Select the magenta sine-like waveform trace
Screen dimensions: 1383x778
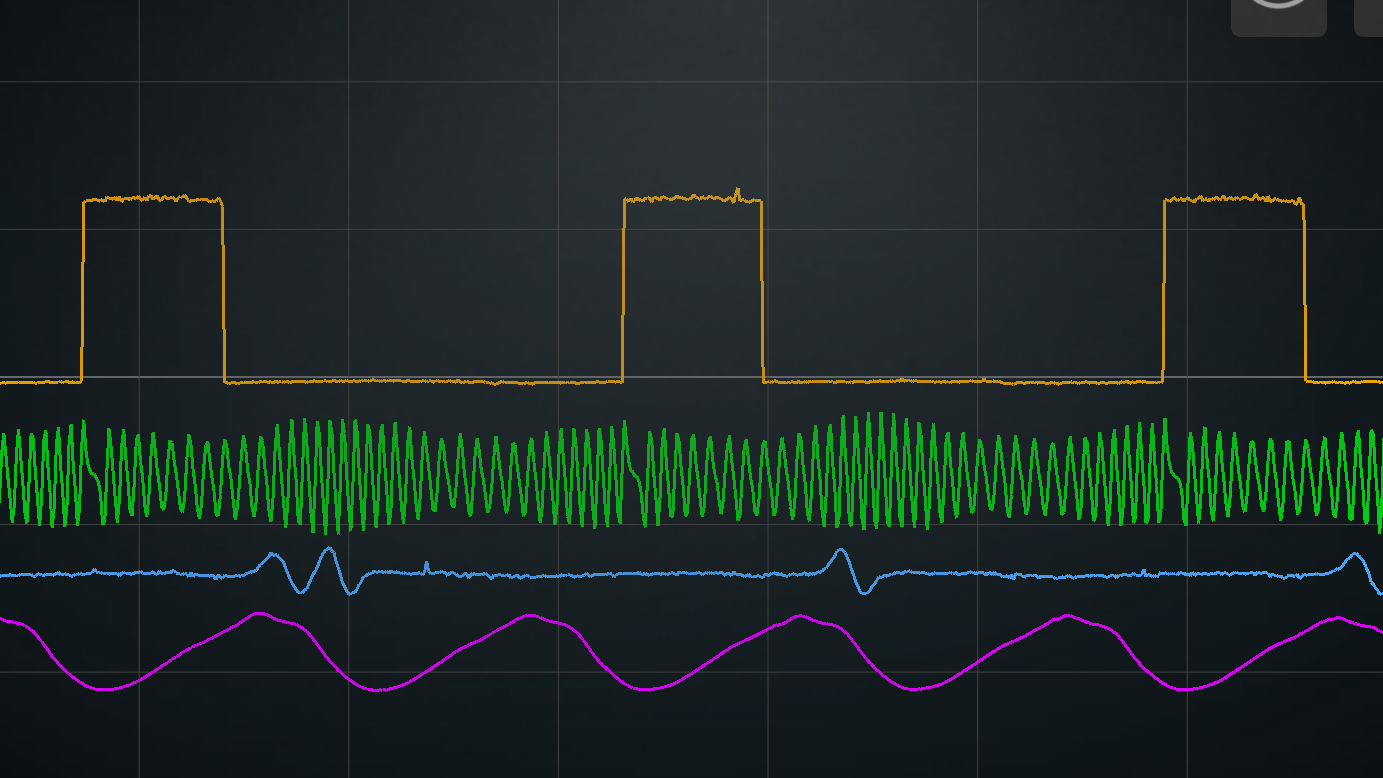click(x=691, y=652)
